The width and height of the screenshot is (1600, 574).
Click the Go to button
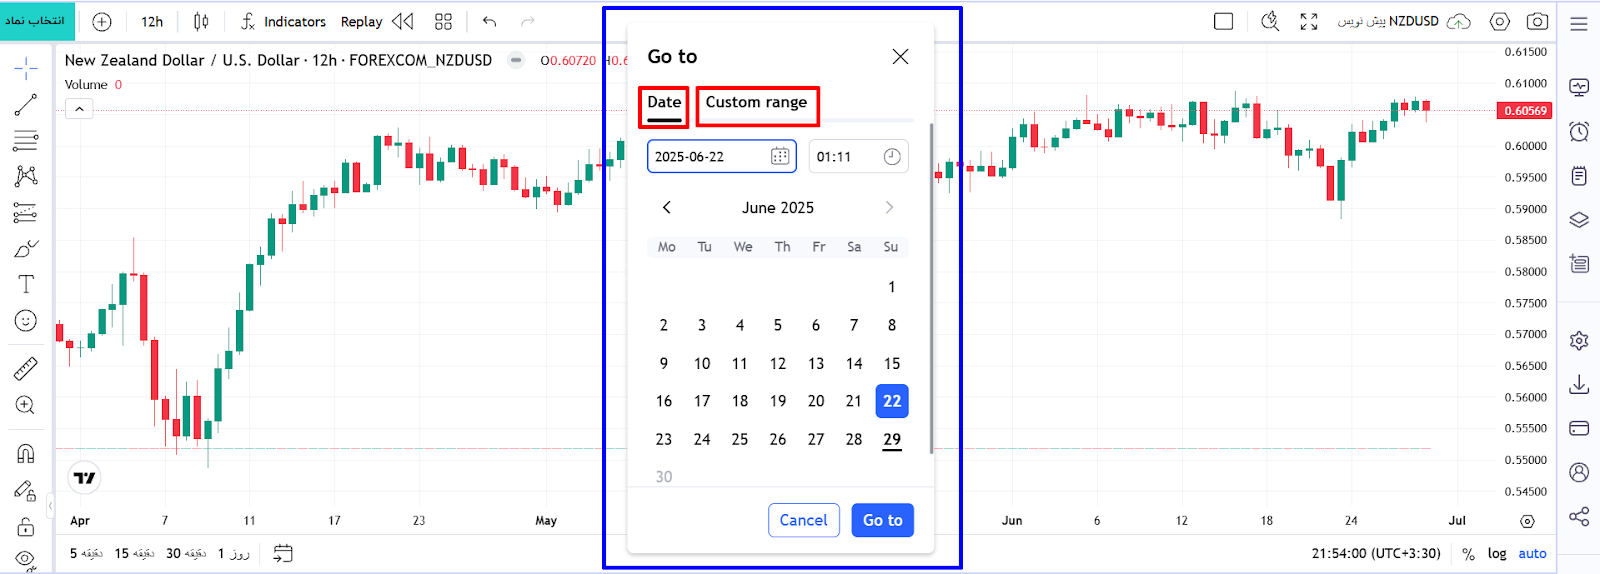click(x=882, y=520)
